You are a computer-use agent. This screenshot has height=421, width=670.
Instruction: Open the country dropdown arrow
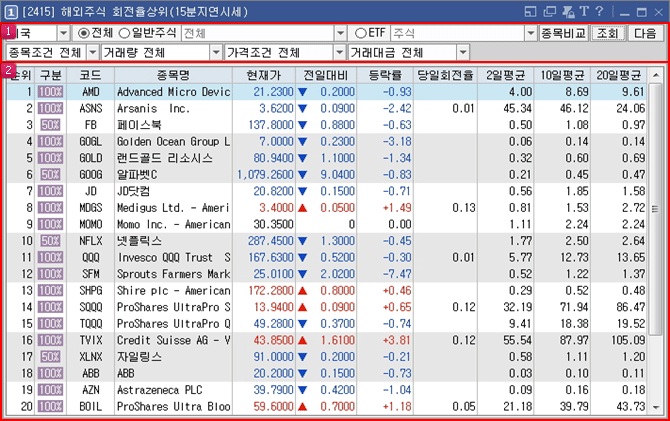[63, 33]
